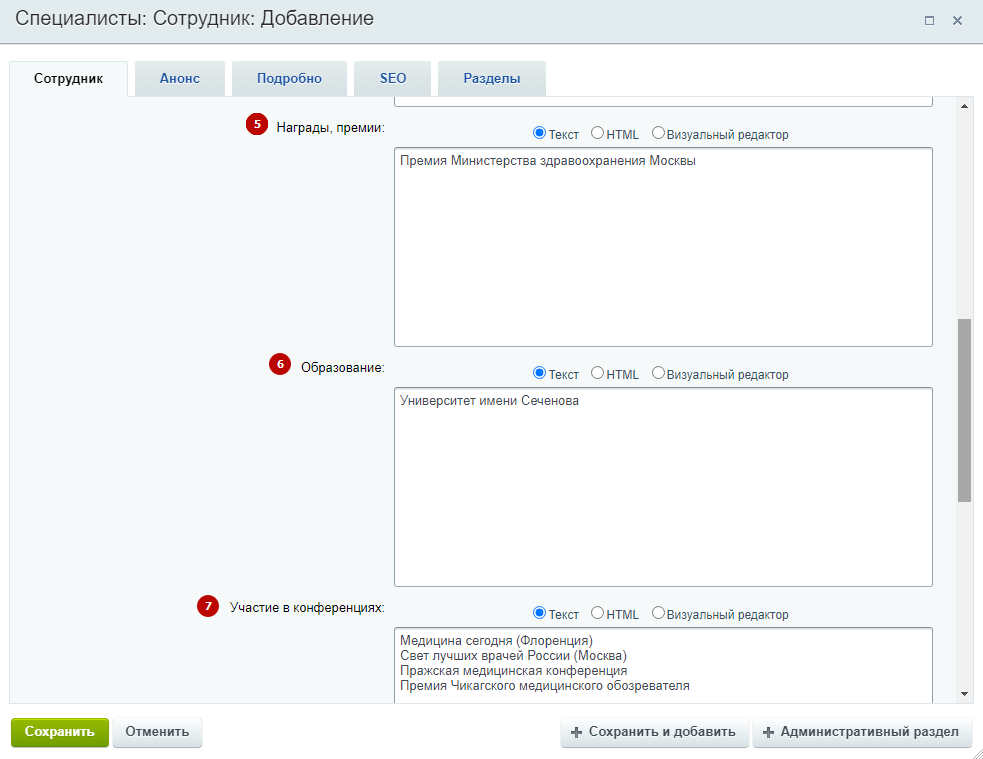Click into the Участие в конференциях text area

click(x=663, y=665)
